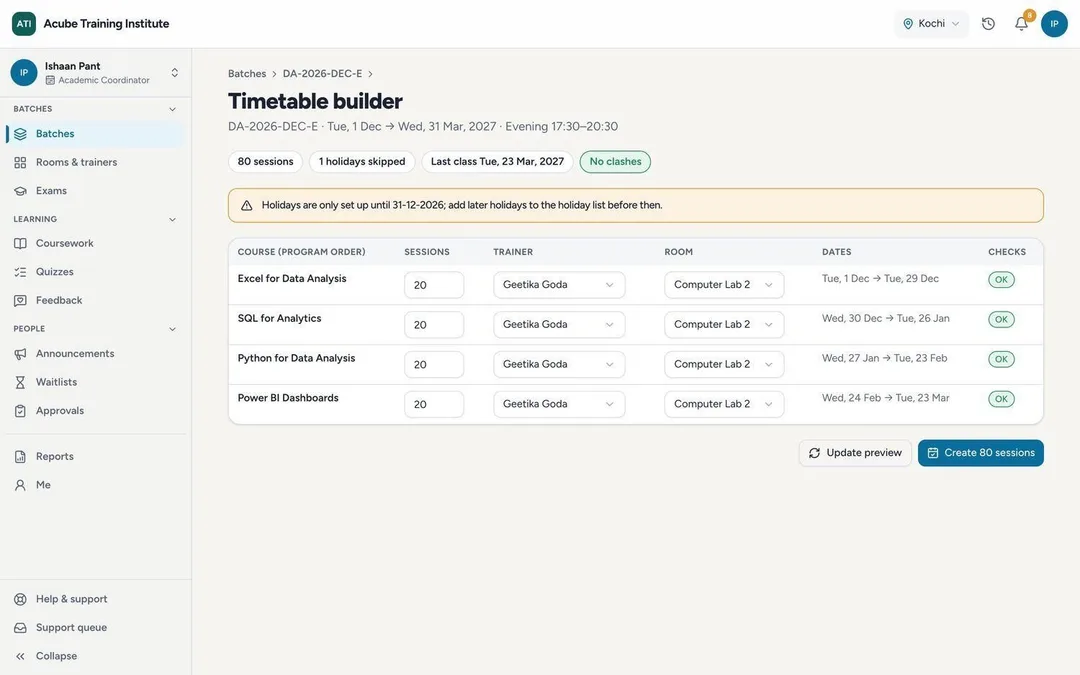Viewport: 1080px width, 675px height.
Task: Click the Me person icon
Action: click(x=20, y=485)
